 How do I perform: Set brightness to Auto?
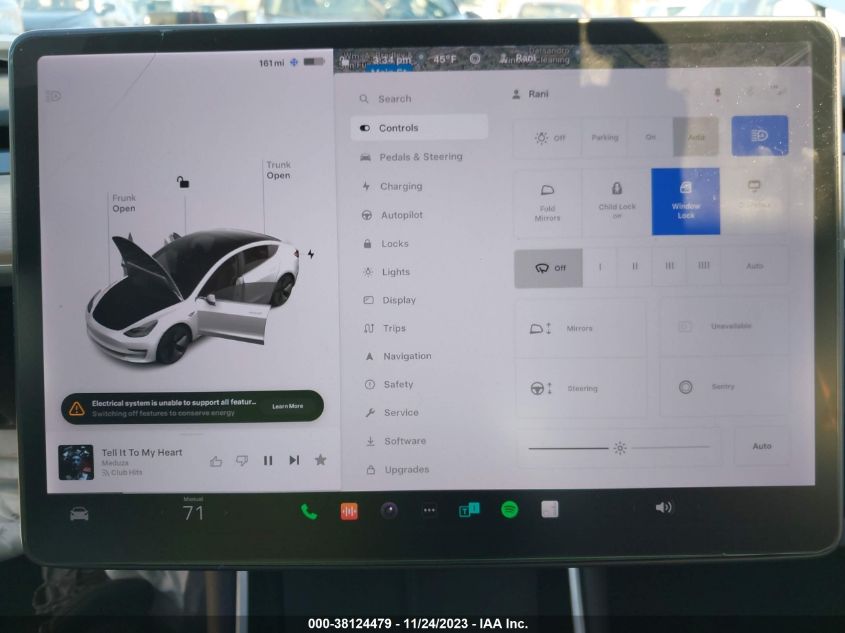coord(761,446)
